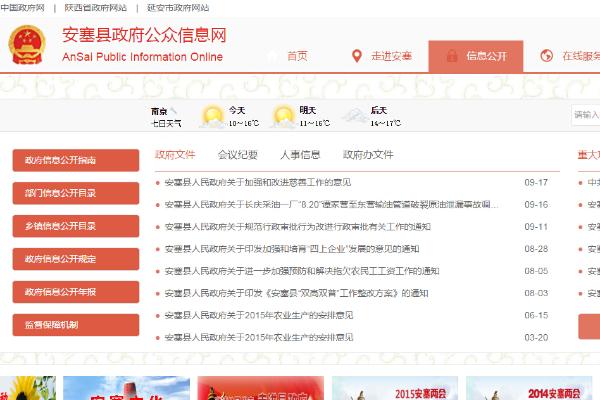Click tomorrow's (明天) weather icon

click(x=283, y=116)
